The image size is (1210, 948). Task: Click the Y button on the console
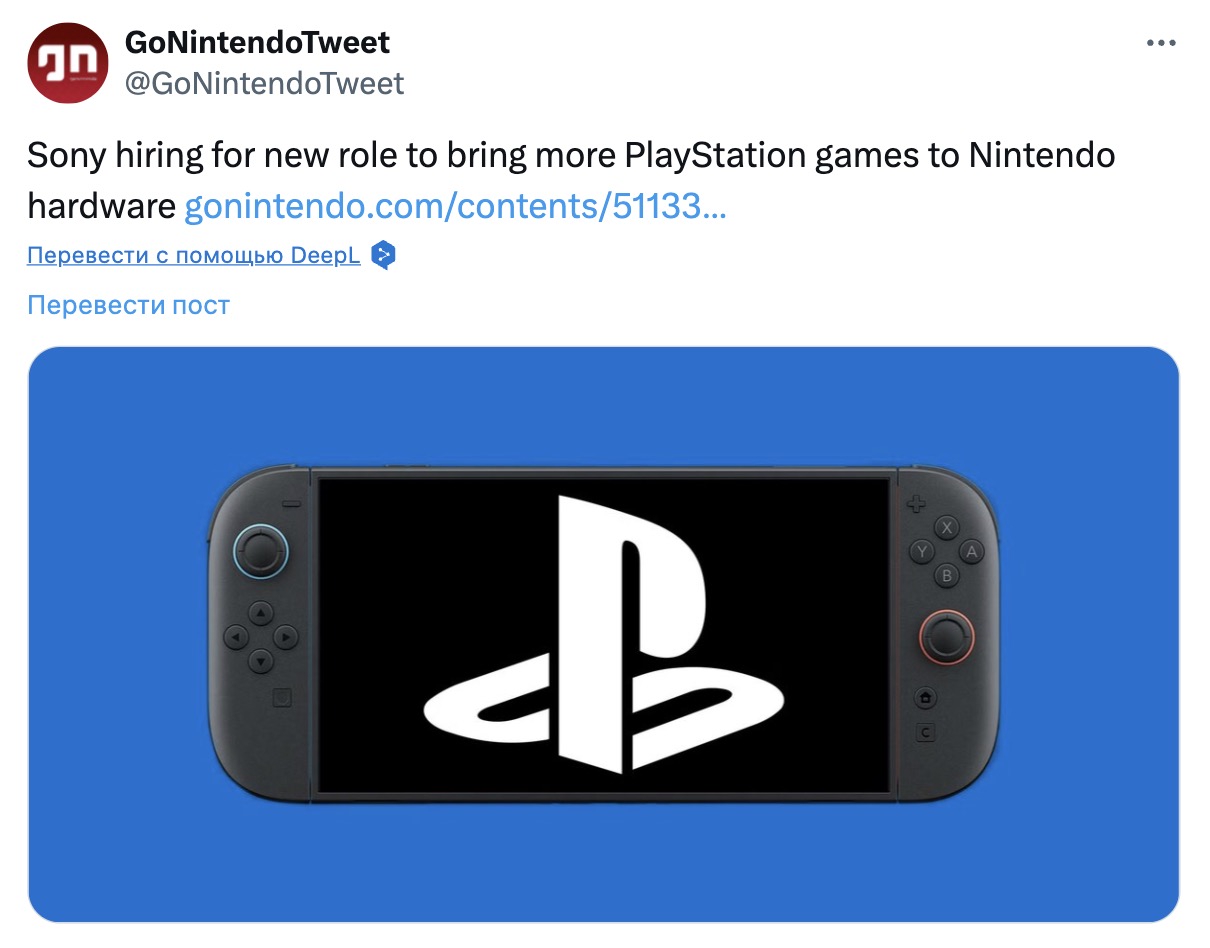(922, 551)
